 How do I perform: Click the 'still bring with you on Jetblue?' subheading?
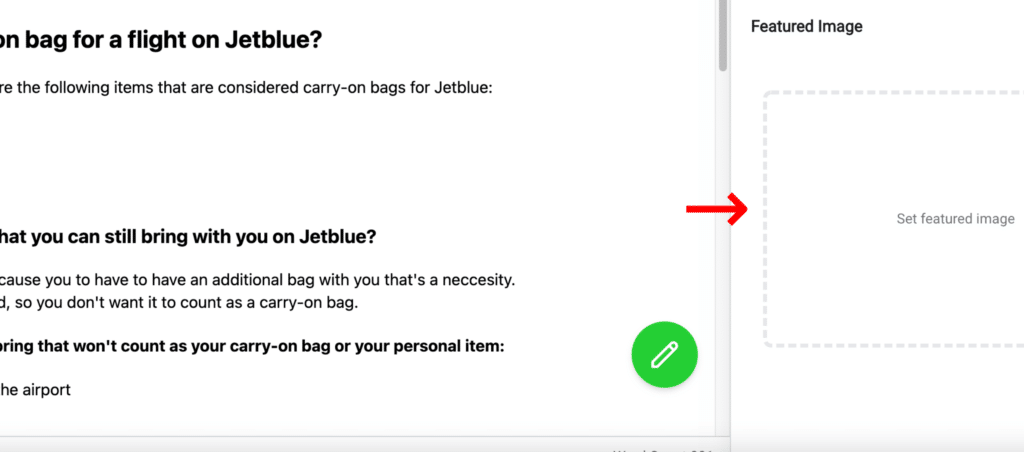pyautogui.click(x=188, y=236)
